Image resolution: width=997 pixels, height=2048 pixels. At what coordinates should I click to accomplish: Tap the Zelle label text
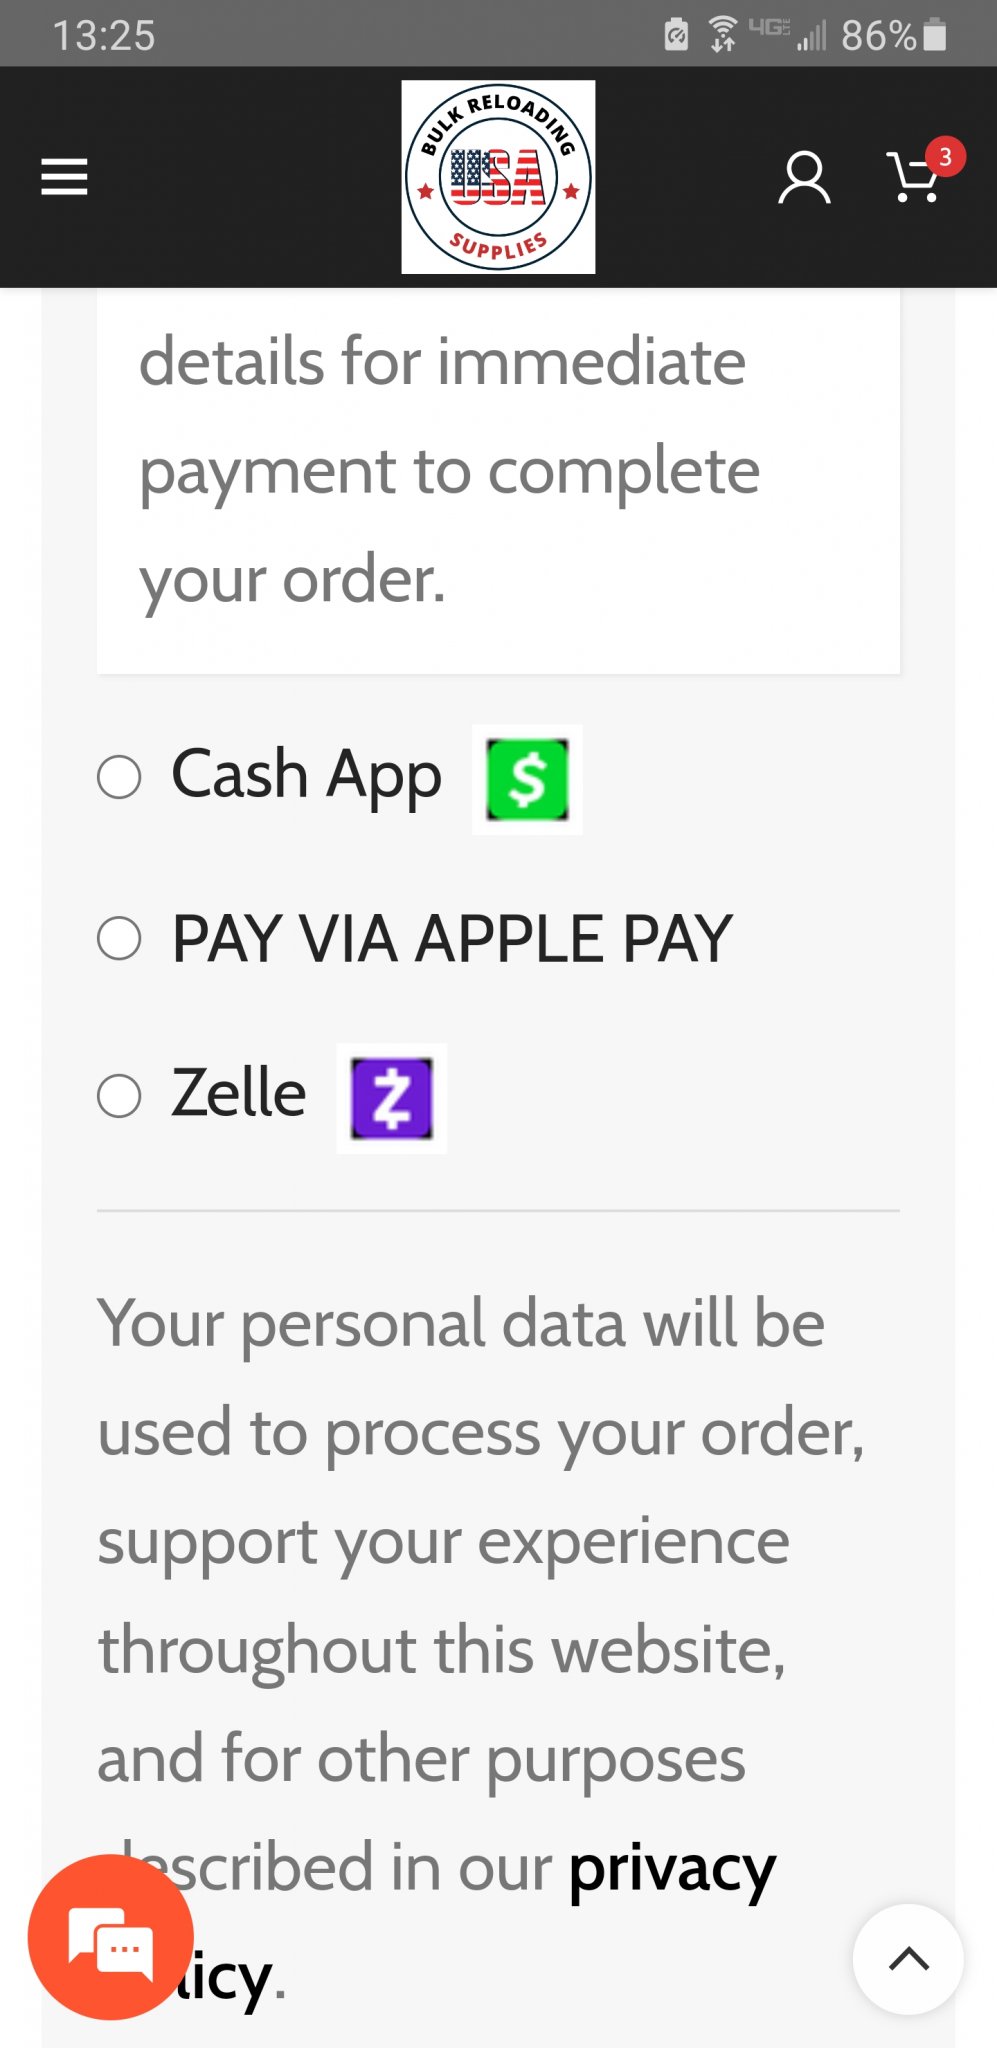click(239, 1093)
